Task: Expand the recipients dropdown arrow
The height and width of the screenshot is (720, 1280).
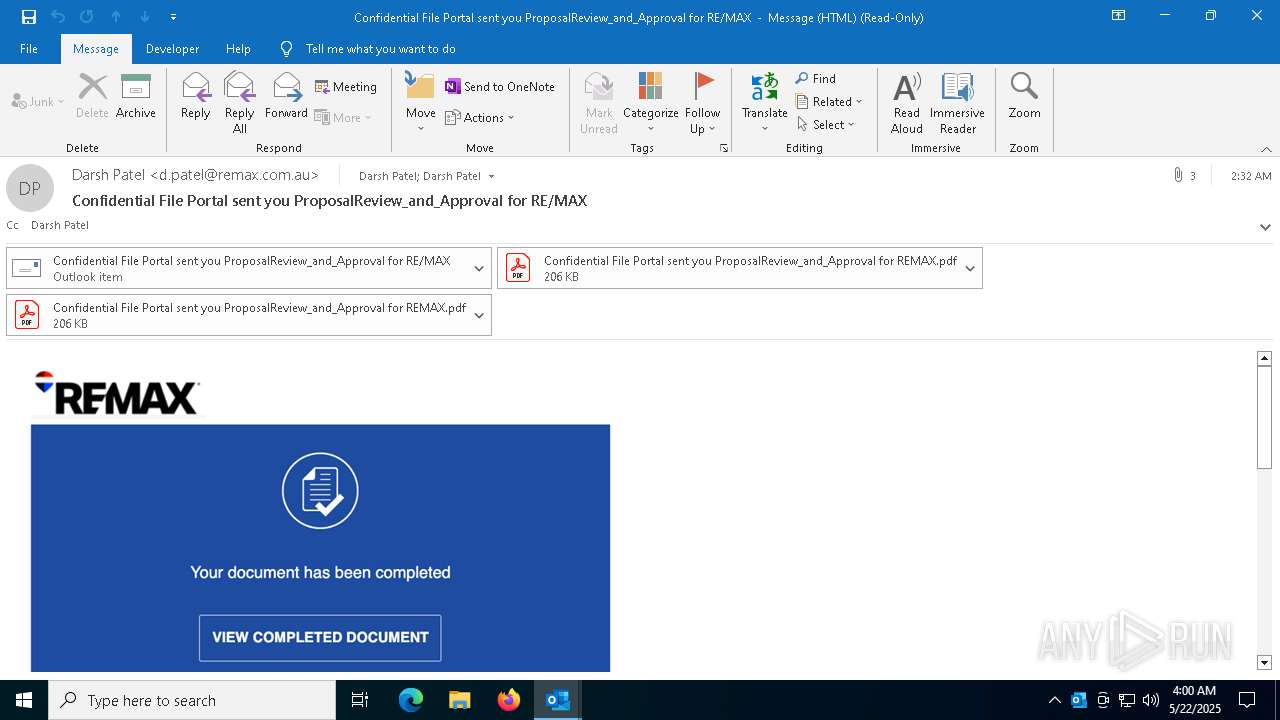Action: pyautogui.click(x=491, y=176)
